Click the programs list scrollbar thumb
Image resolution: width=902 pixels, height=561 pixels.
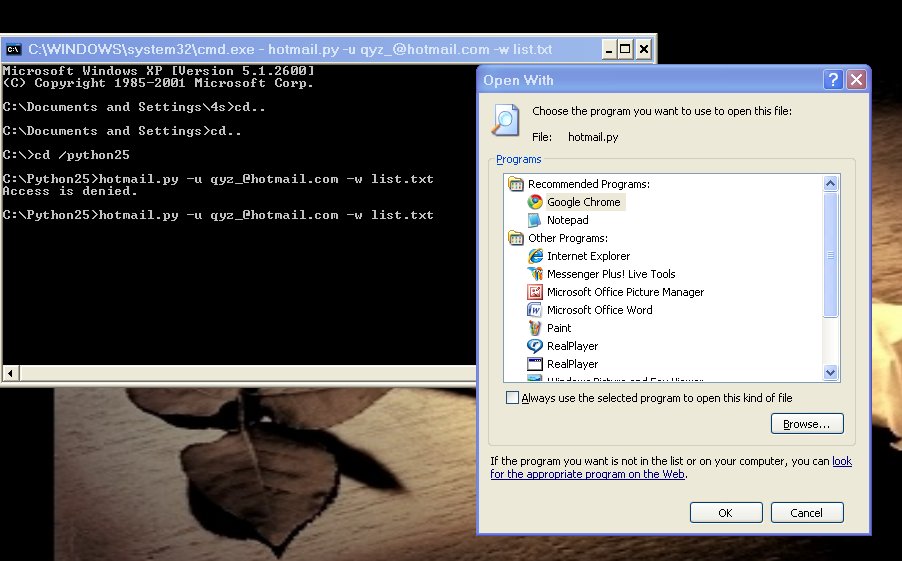(830, 254)
